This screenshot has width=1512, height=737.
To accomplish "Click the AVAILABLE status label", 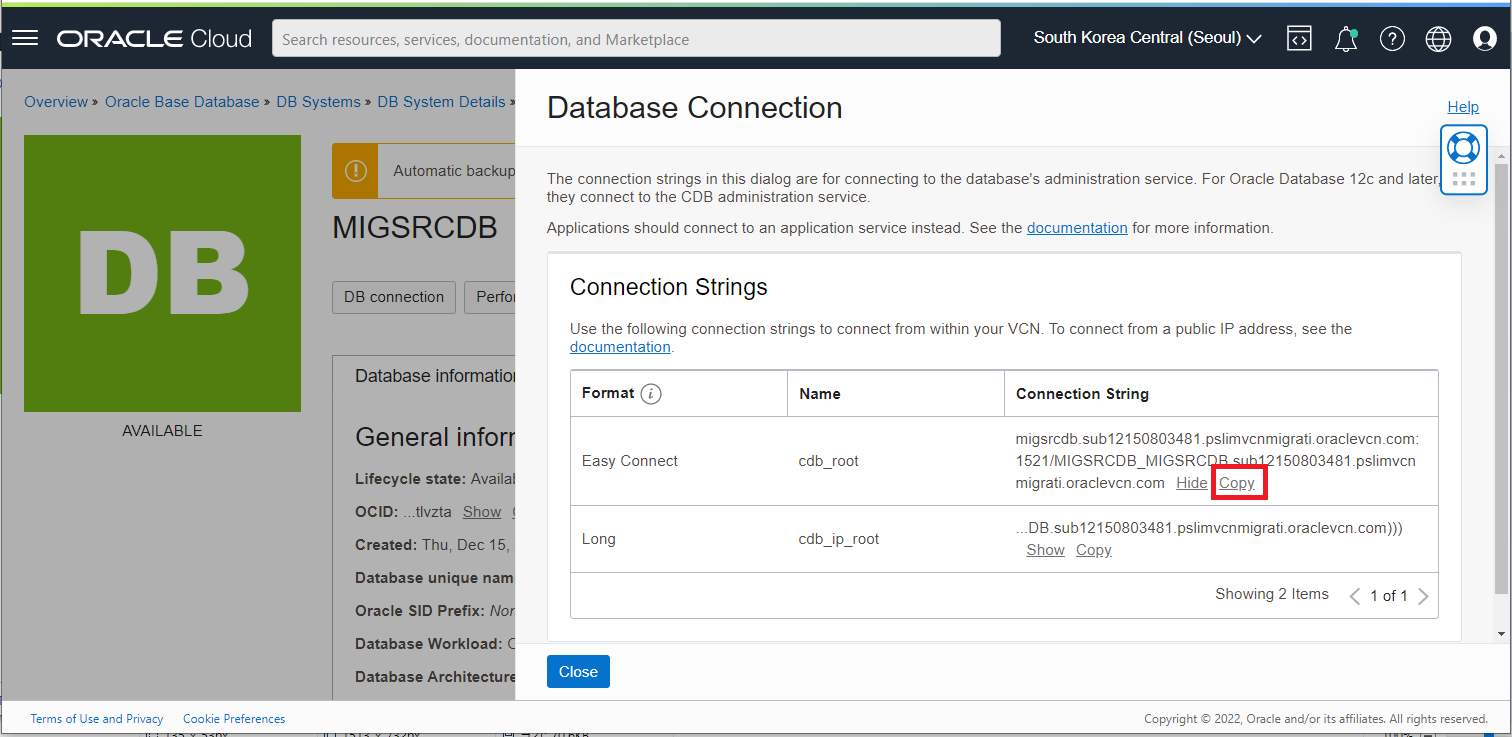I will (x=162, y=431).
